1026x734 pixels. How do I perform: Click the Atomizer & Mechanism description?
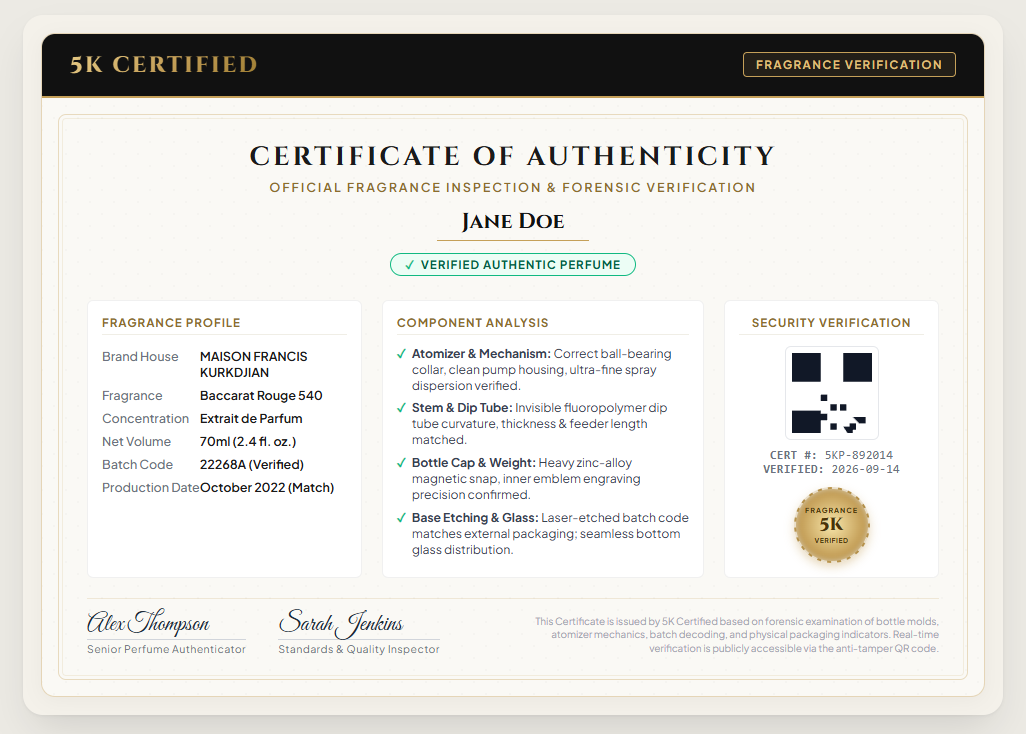click(542, 370)
